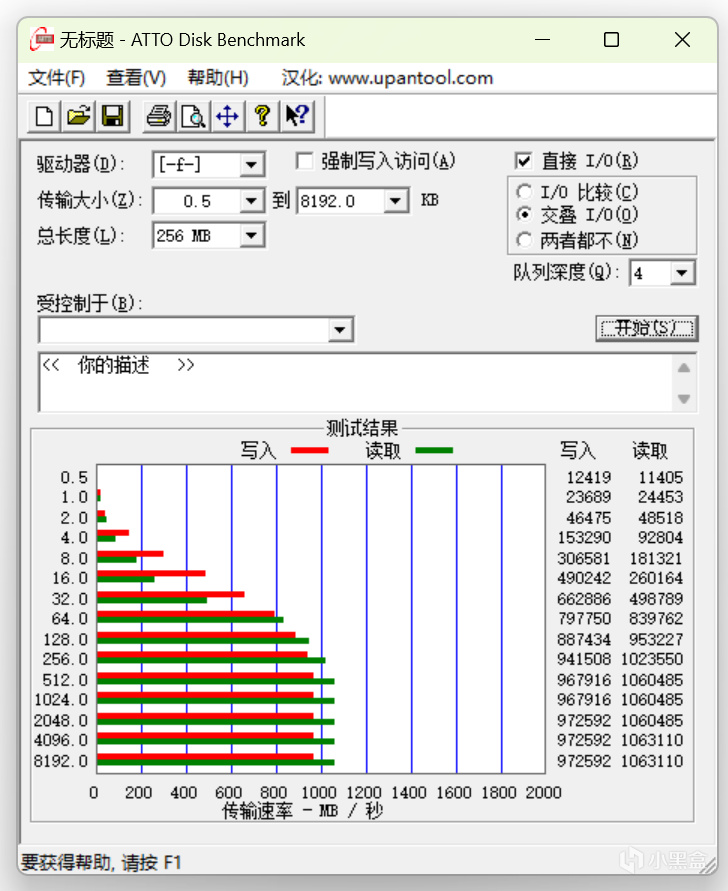728x891 pixels.
Task: Select the 交叠 I/O(O) radio button
Action: tap(524, 215)
